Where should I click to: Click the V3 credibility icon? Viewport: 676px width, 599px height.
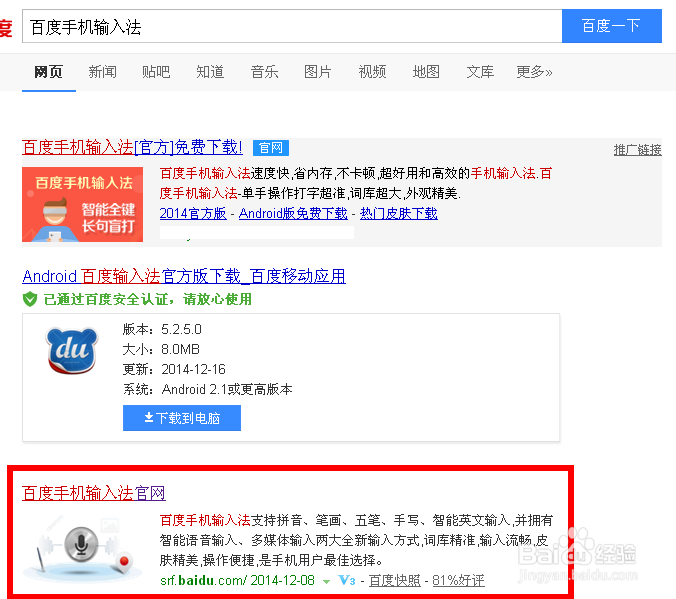[x=347, y=580]
